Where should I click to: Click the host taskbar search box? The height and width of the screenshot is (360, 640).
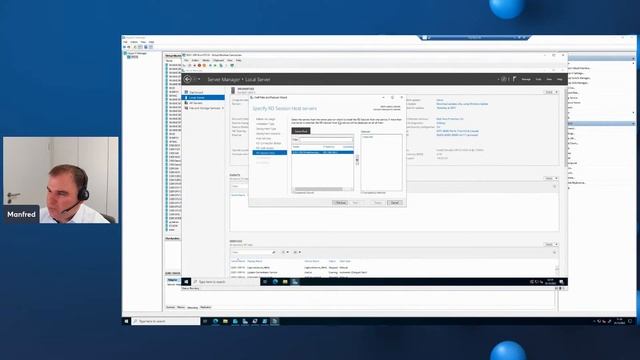tap(166, 321)
